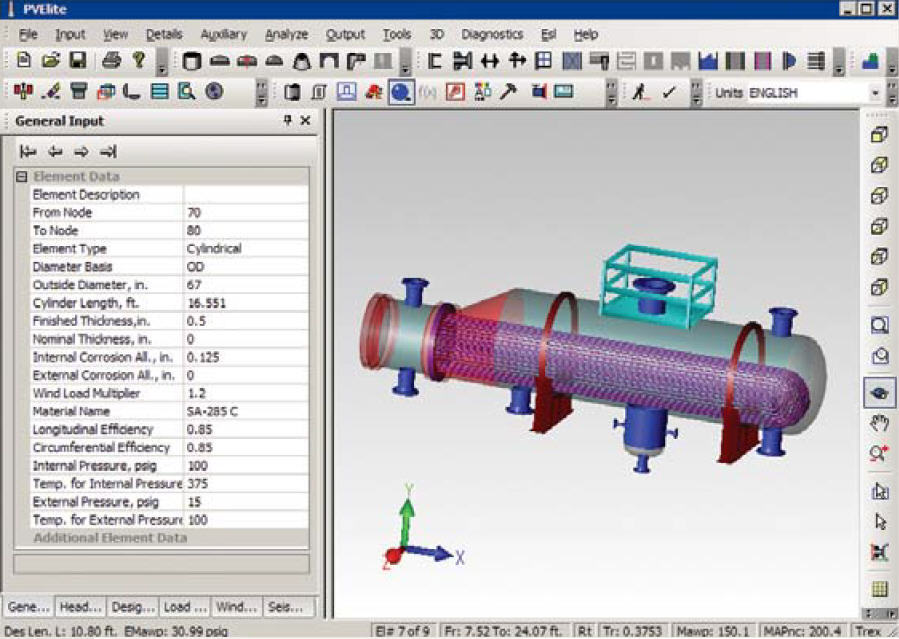Image resolution: width=899 pixels, height=639 pixels.
Task: Edit the Wind Load Multiplier value 1.2
Action: 245,393
